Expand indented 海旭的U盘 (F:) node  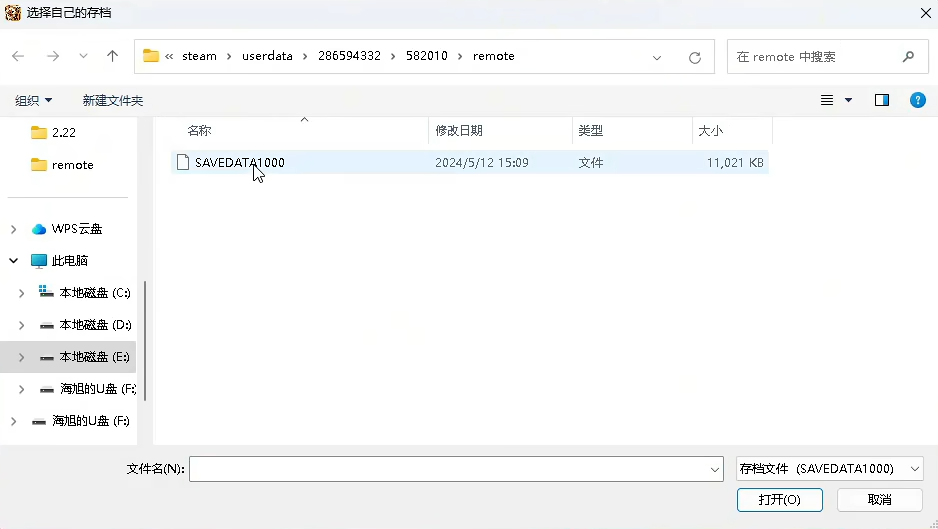tap(22, 390)
